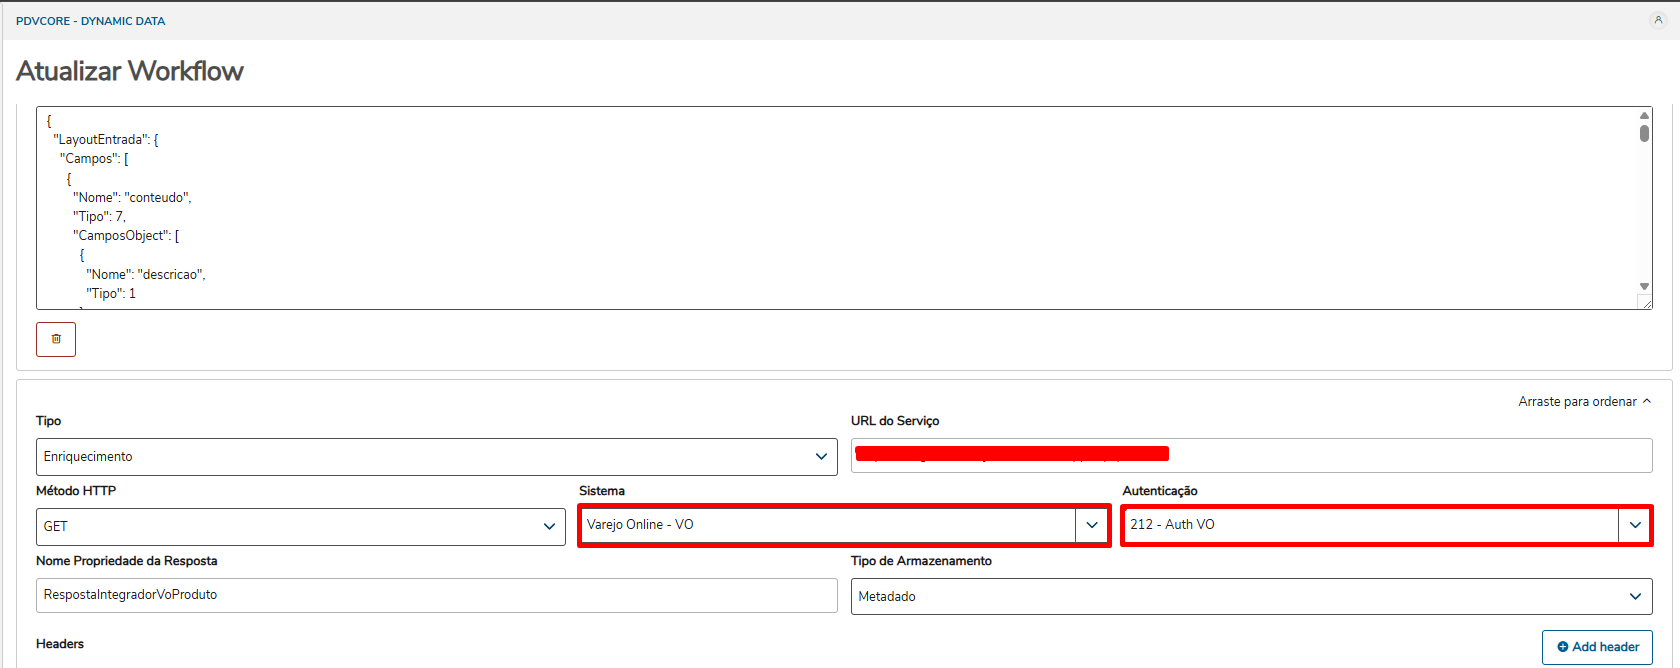Open the user profile icon
1680x668 pixels.
(1658, 20)
